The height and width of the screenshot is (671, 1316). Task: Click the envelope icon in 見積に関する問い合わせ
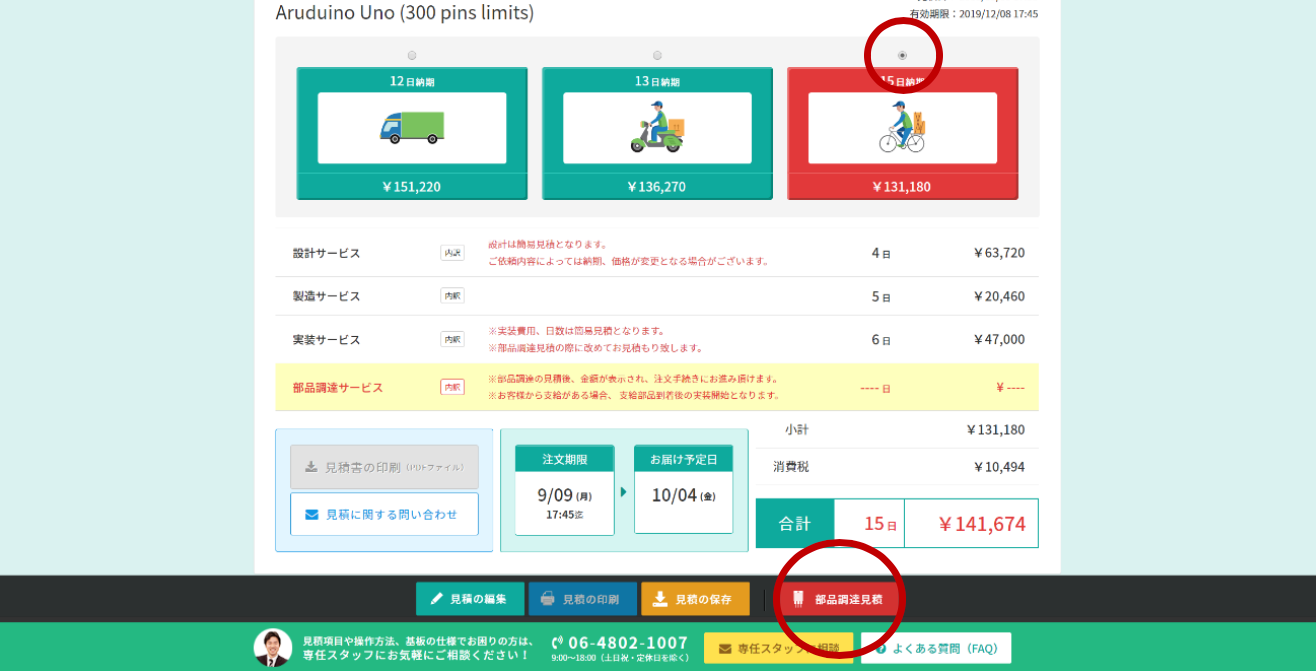click(312, 514)
